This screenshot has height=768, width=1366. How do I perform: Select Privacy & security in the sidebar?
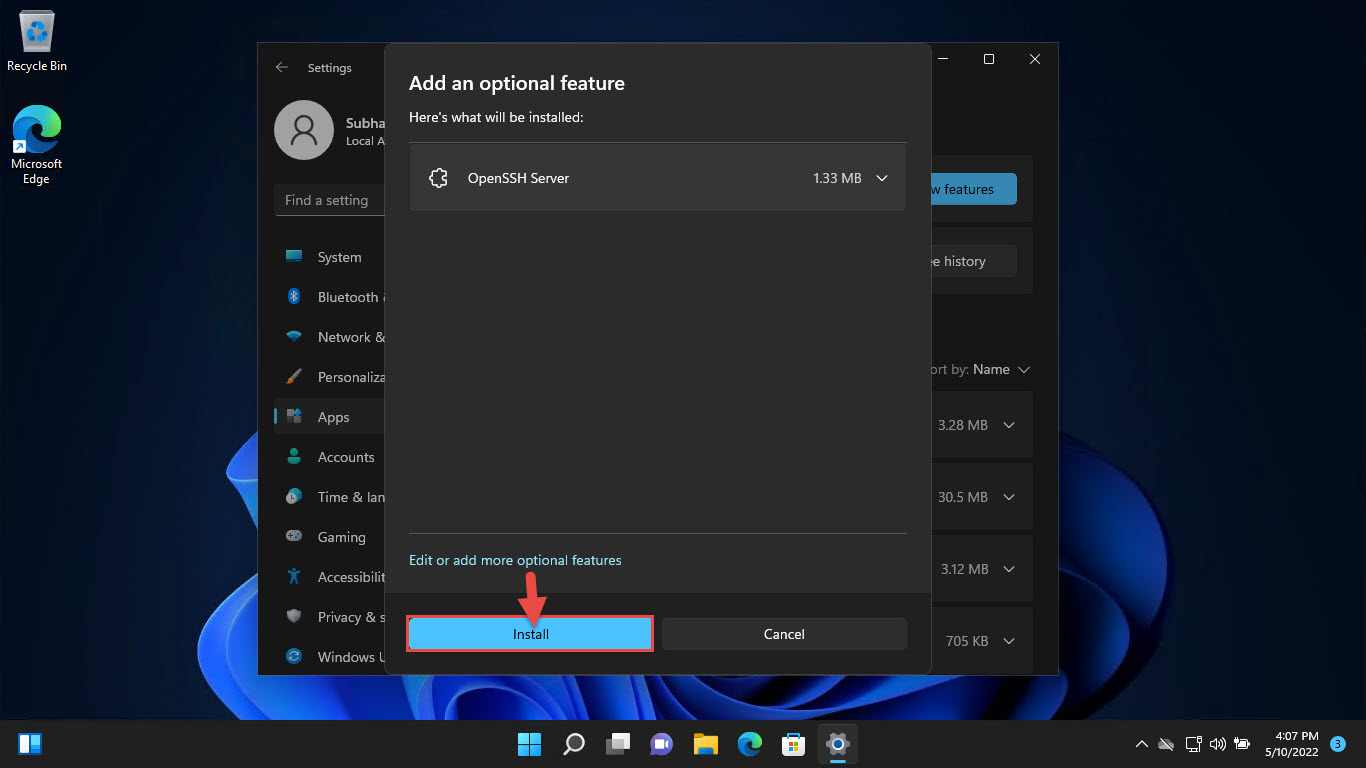point(295,616)
